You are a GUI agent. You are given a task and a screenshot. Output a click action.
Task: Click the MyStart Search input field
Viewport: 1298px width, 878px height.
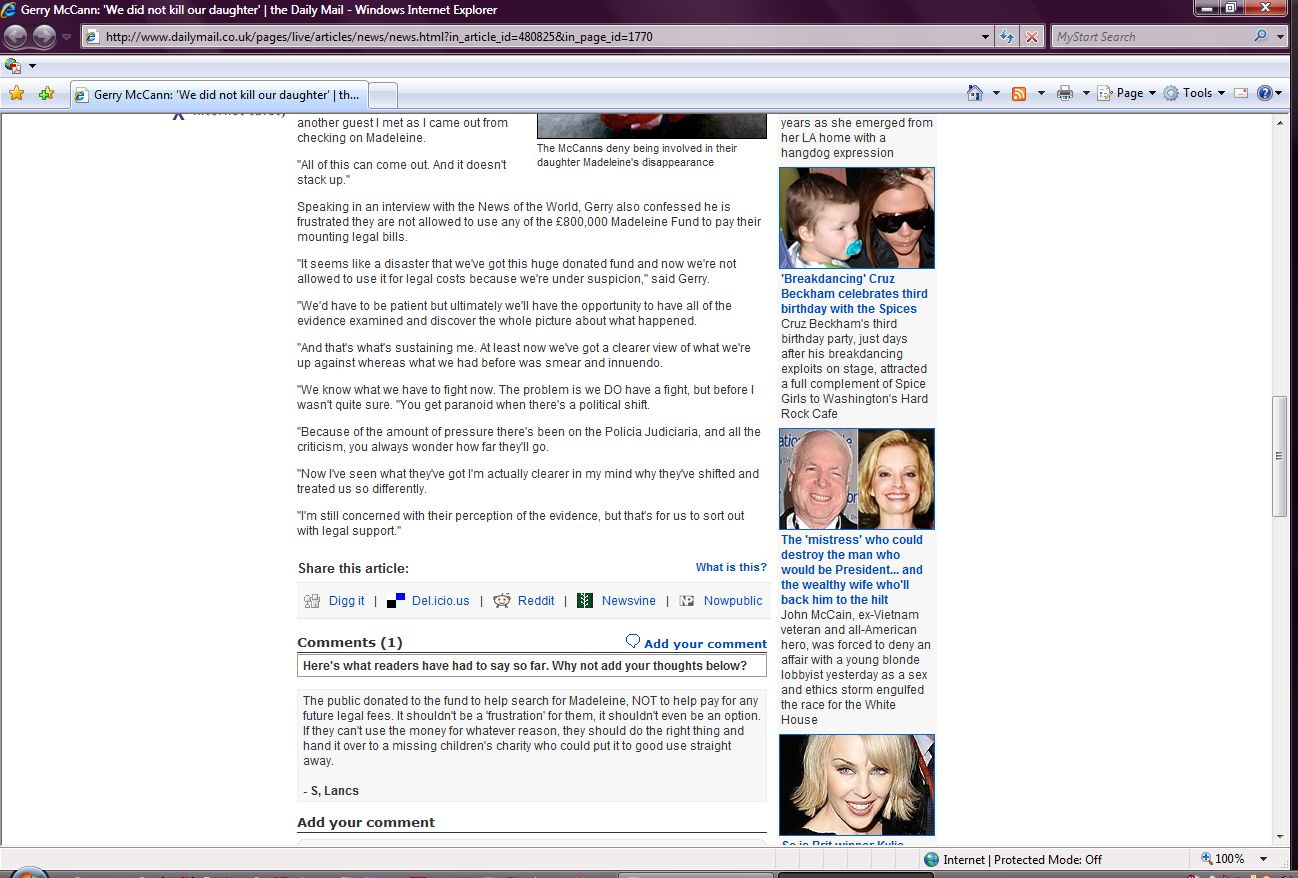pos(1150,37)
